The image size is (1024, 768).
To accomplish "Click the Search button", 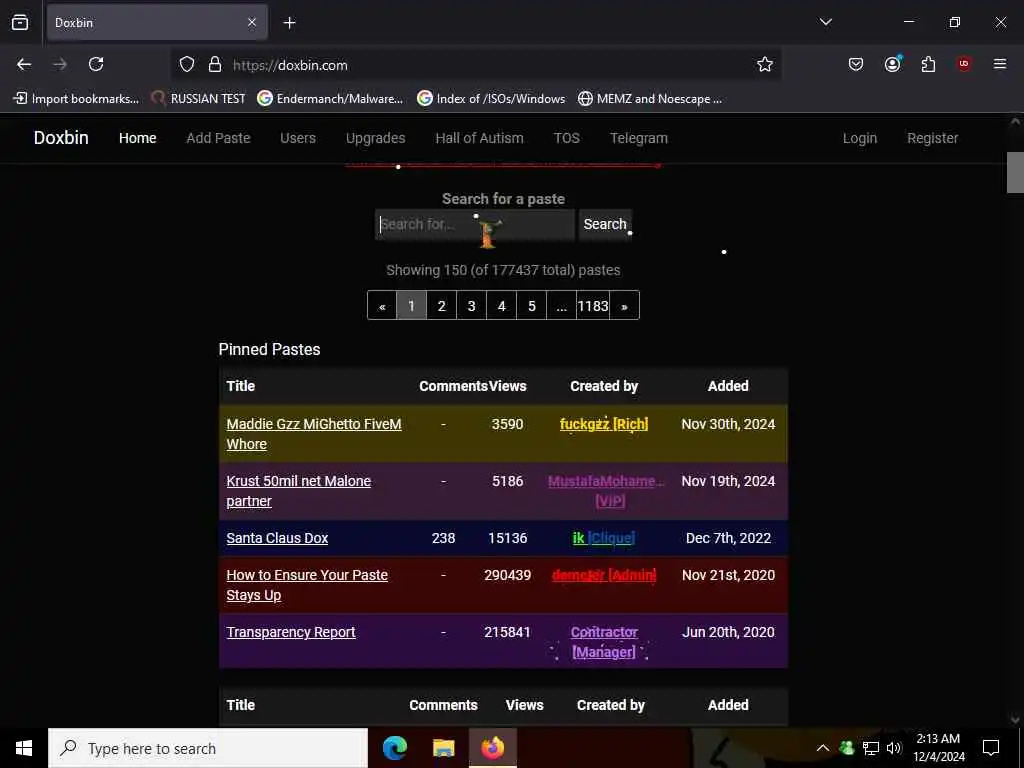I will coord(605,225).
